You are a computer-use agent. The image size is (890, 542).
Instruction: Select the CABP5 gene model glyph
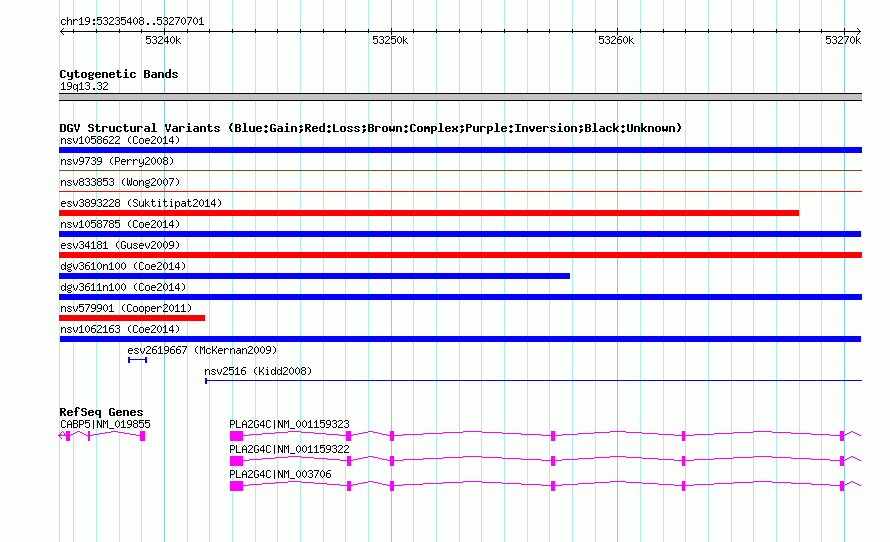(x=102, y=435)
